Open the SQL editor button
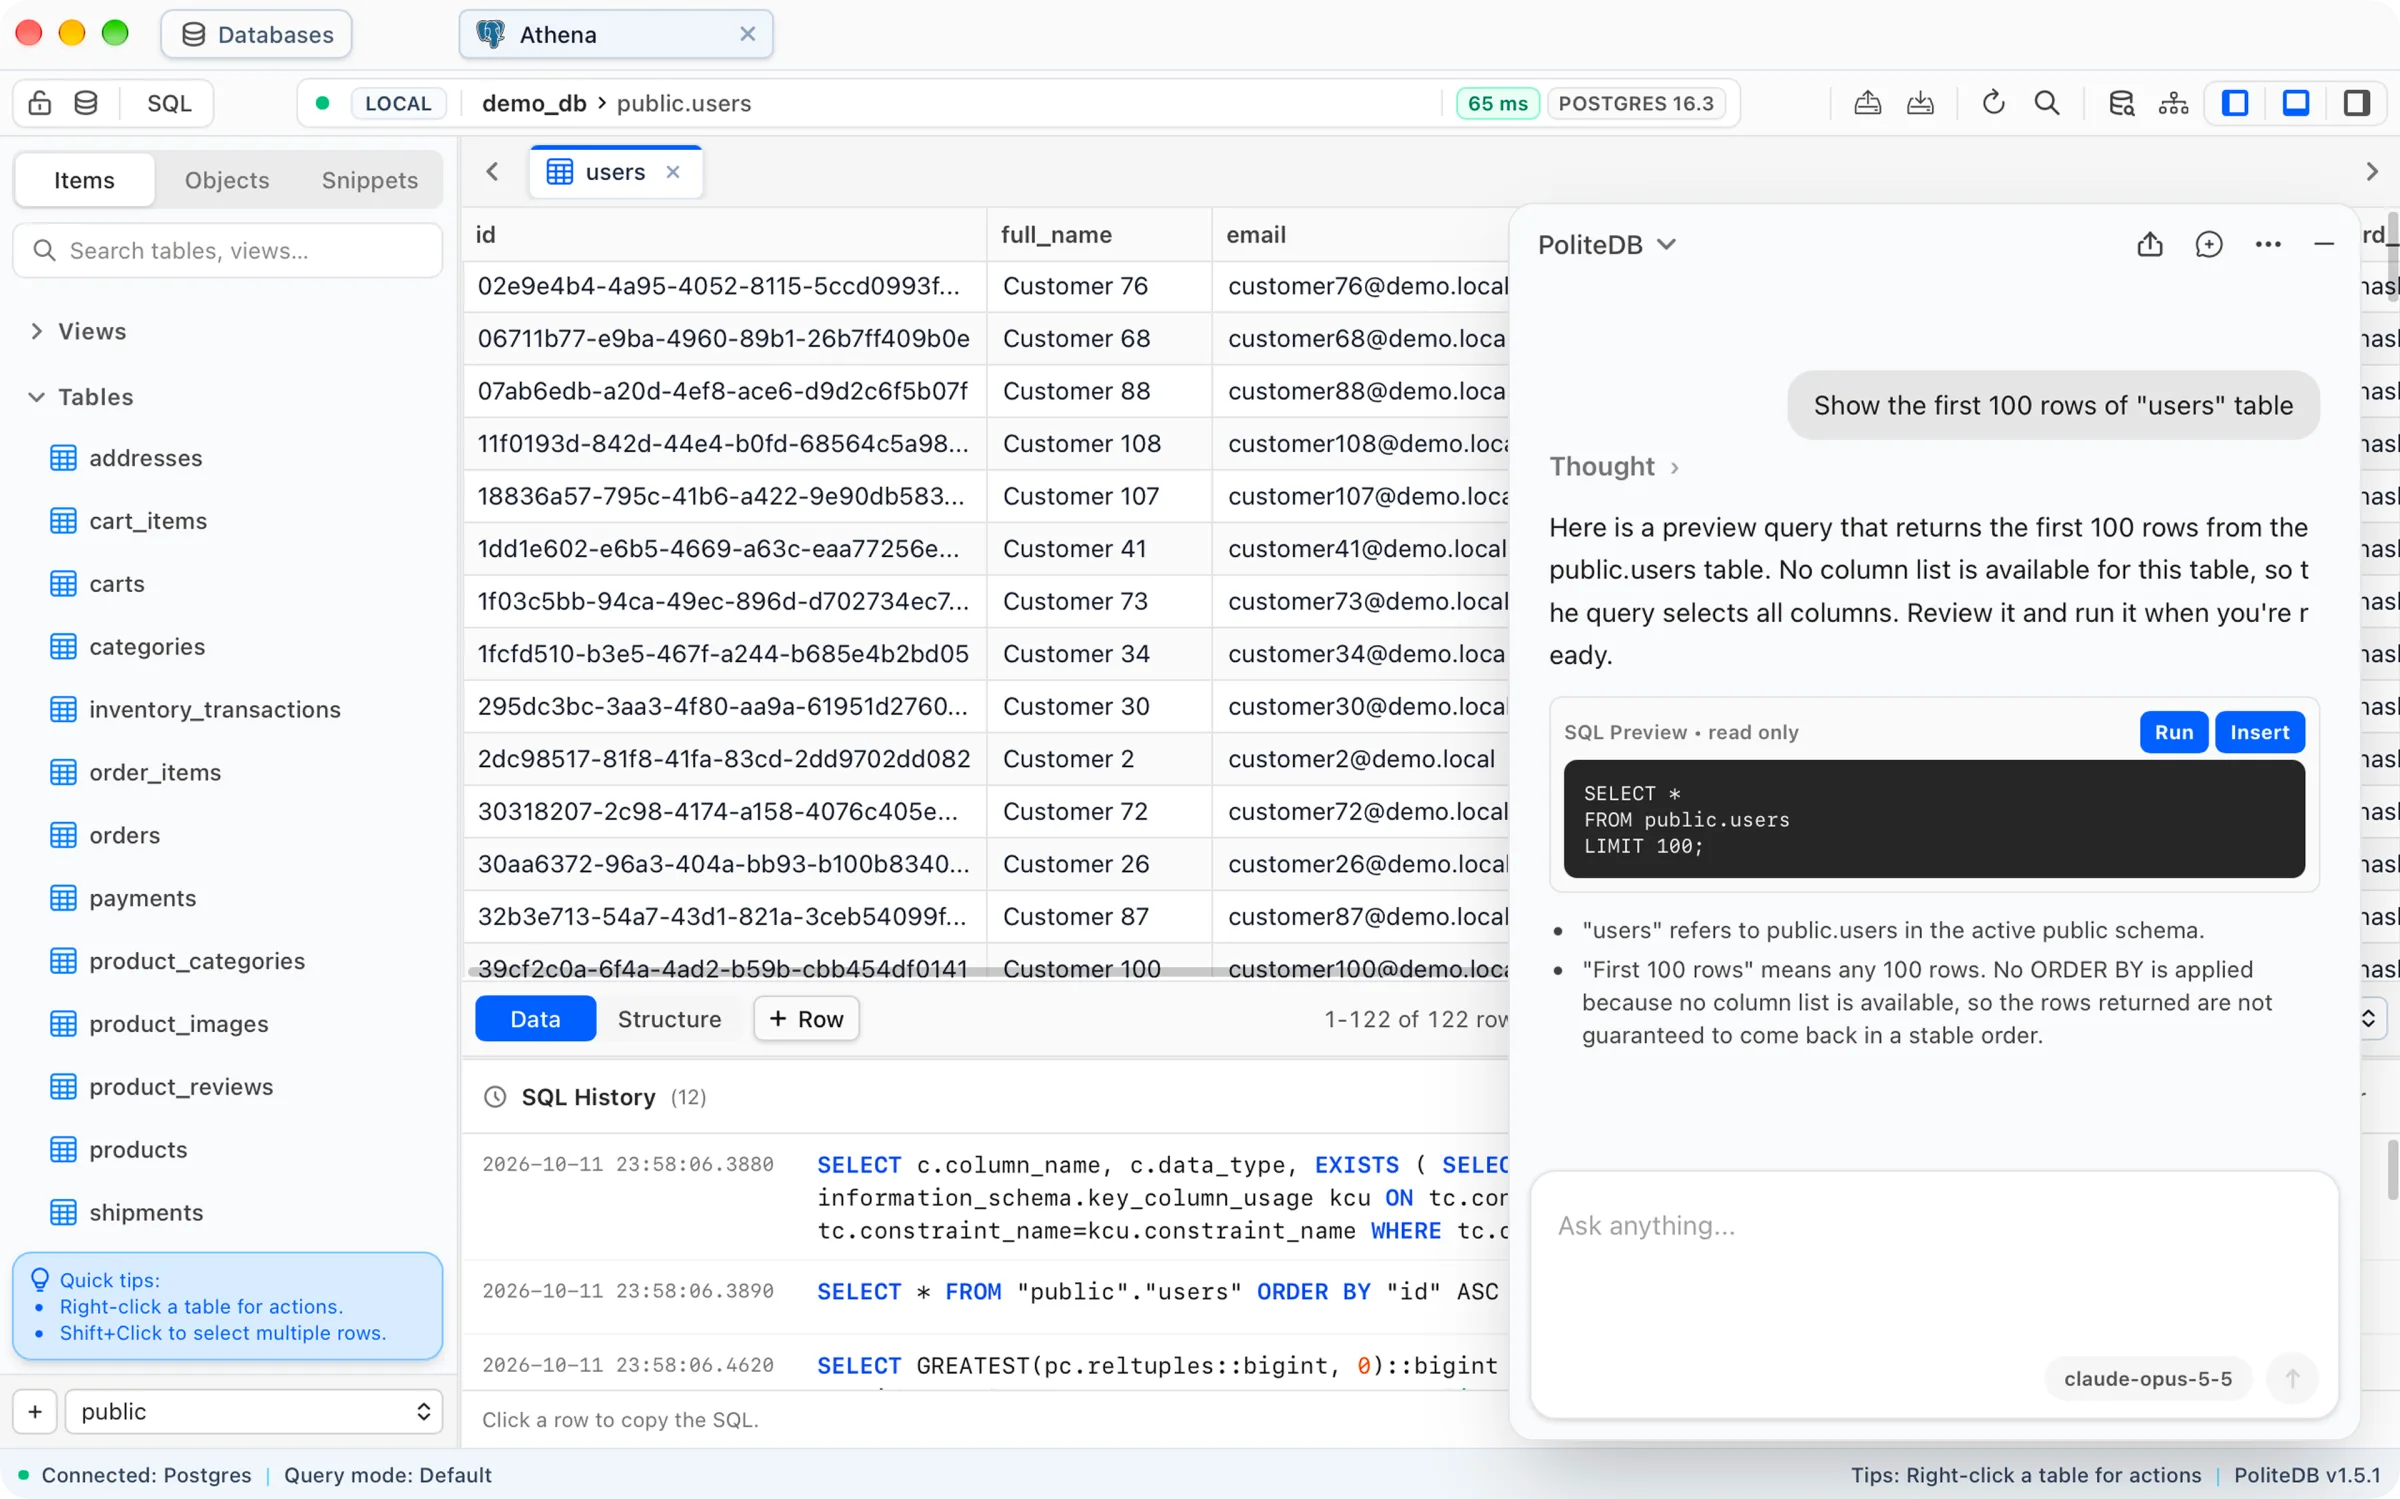Screen dimensions: 2400x1499 169,103
